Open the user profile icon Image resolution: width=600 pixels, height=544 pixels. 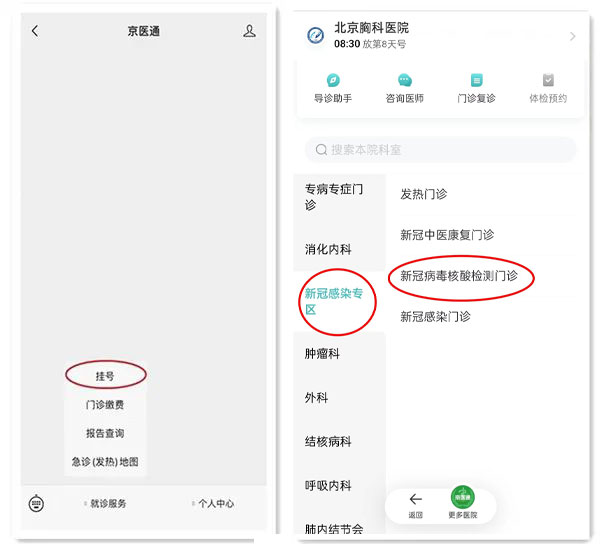249,31
